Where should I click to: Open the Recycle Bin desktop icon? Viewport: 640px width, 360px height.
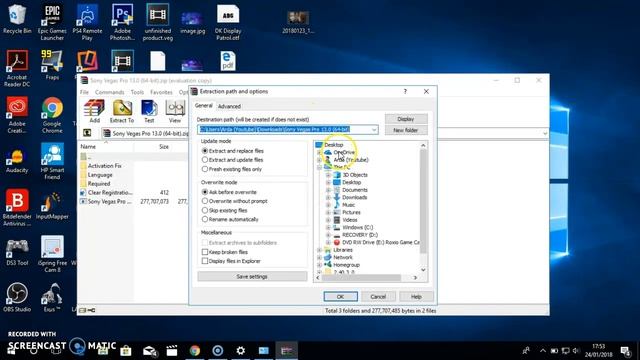pyautogui.click(x=17, y=19)
